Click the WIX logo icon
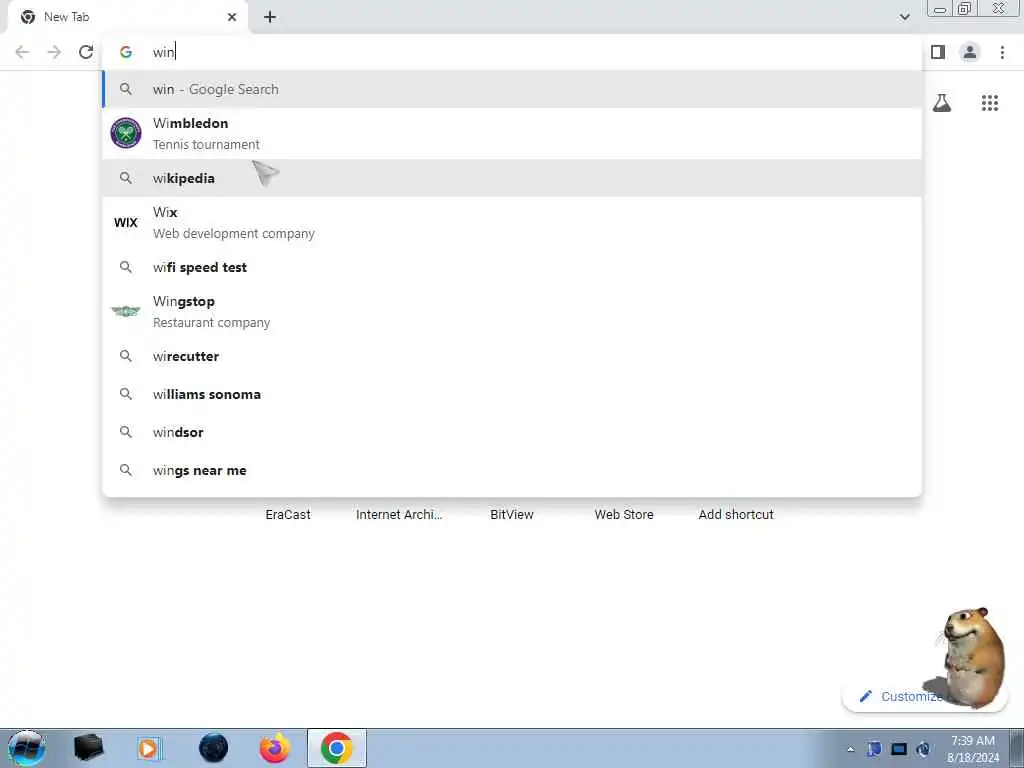 point(126,222)
